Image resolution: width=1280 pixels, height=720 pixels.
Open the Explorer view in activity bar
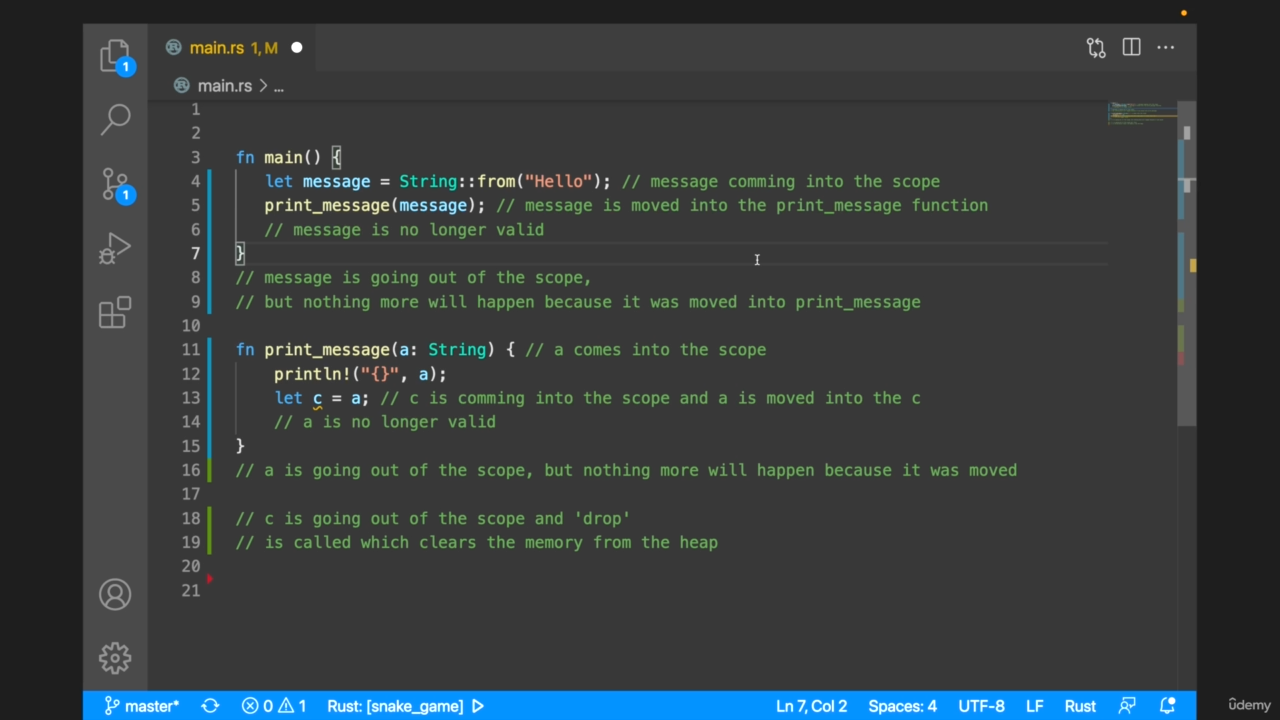click(x=115, y=56)
